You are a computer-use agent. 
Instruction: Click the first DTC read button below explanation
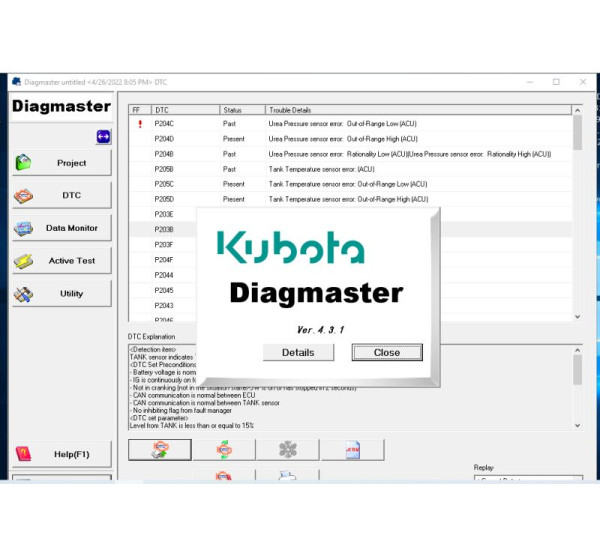[x=160, y=449]
